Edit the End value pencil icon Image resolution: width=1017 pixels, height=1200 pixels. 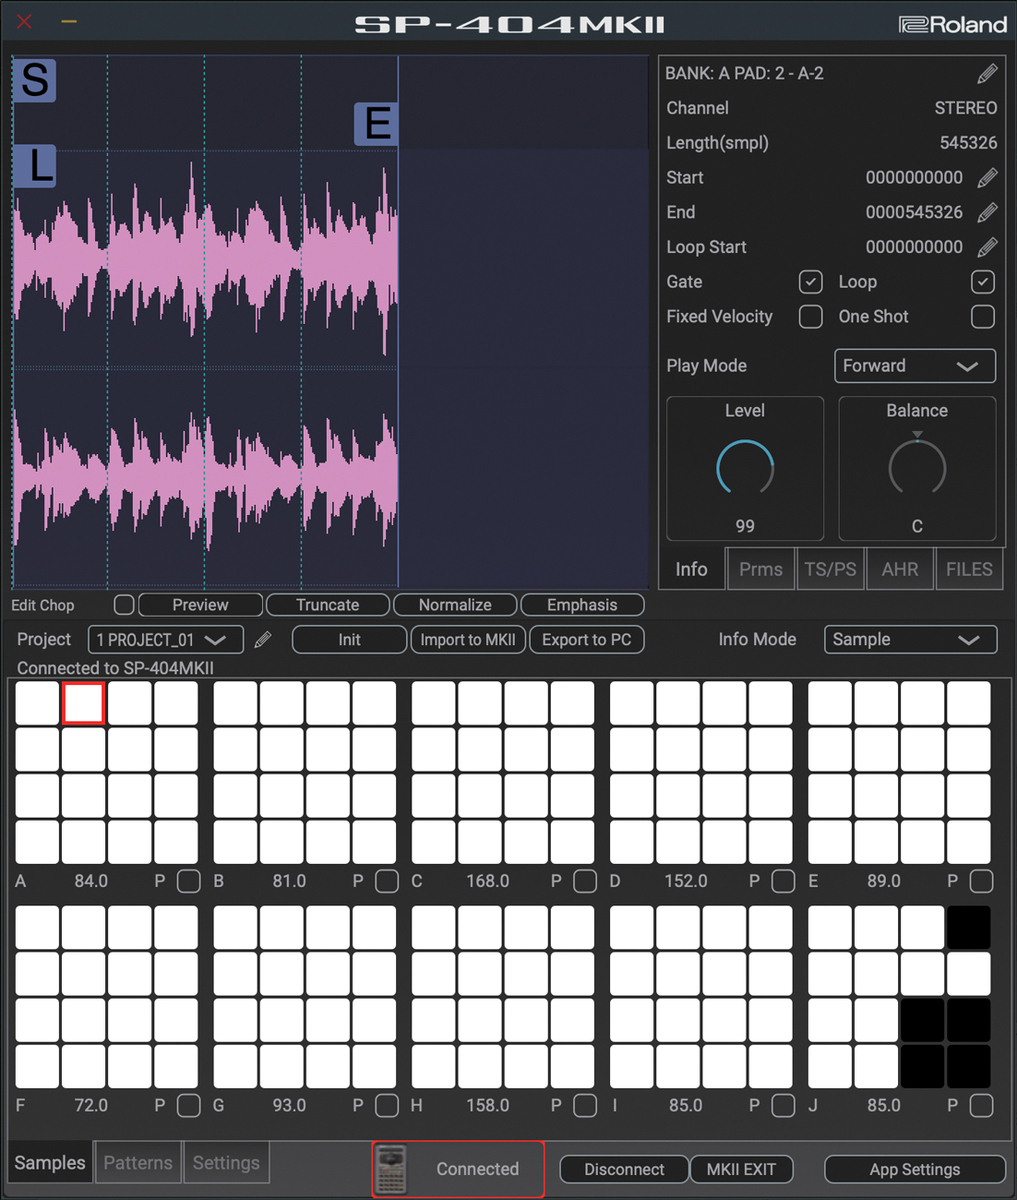[x=987, y=213]
